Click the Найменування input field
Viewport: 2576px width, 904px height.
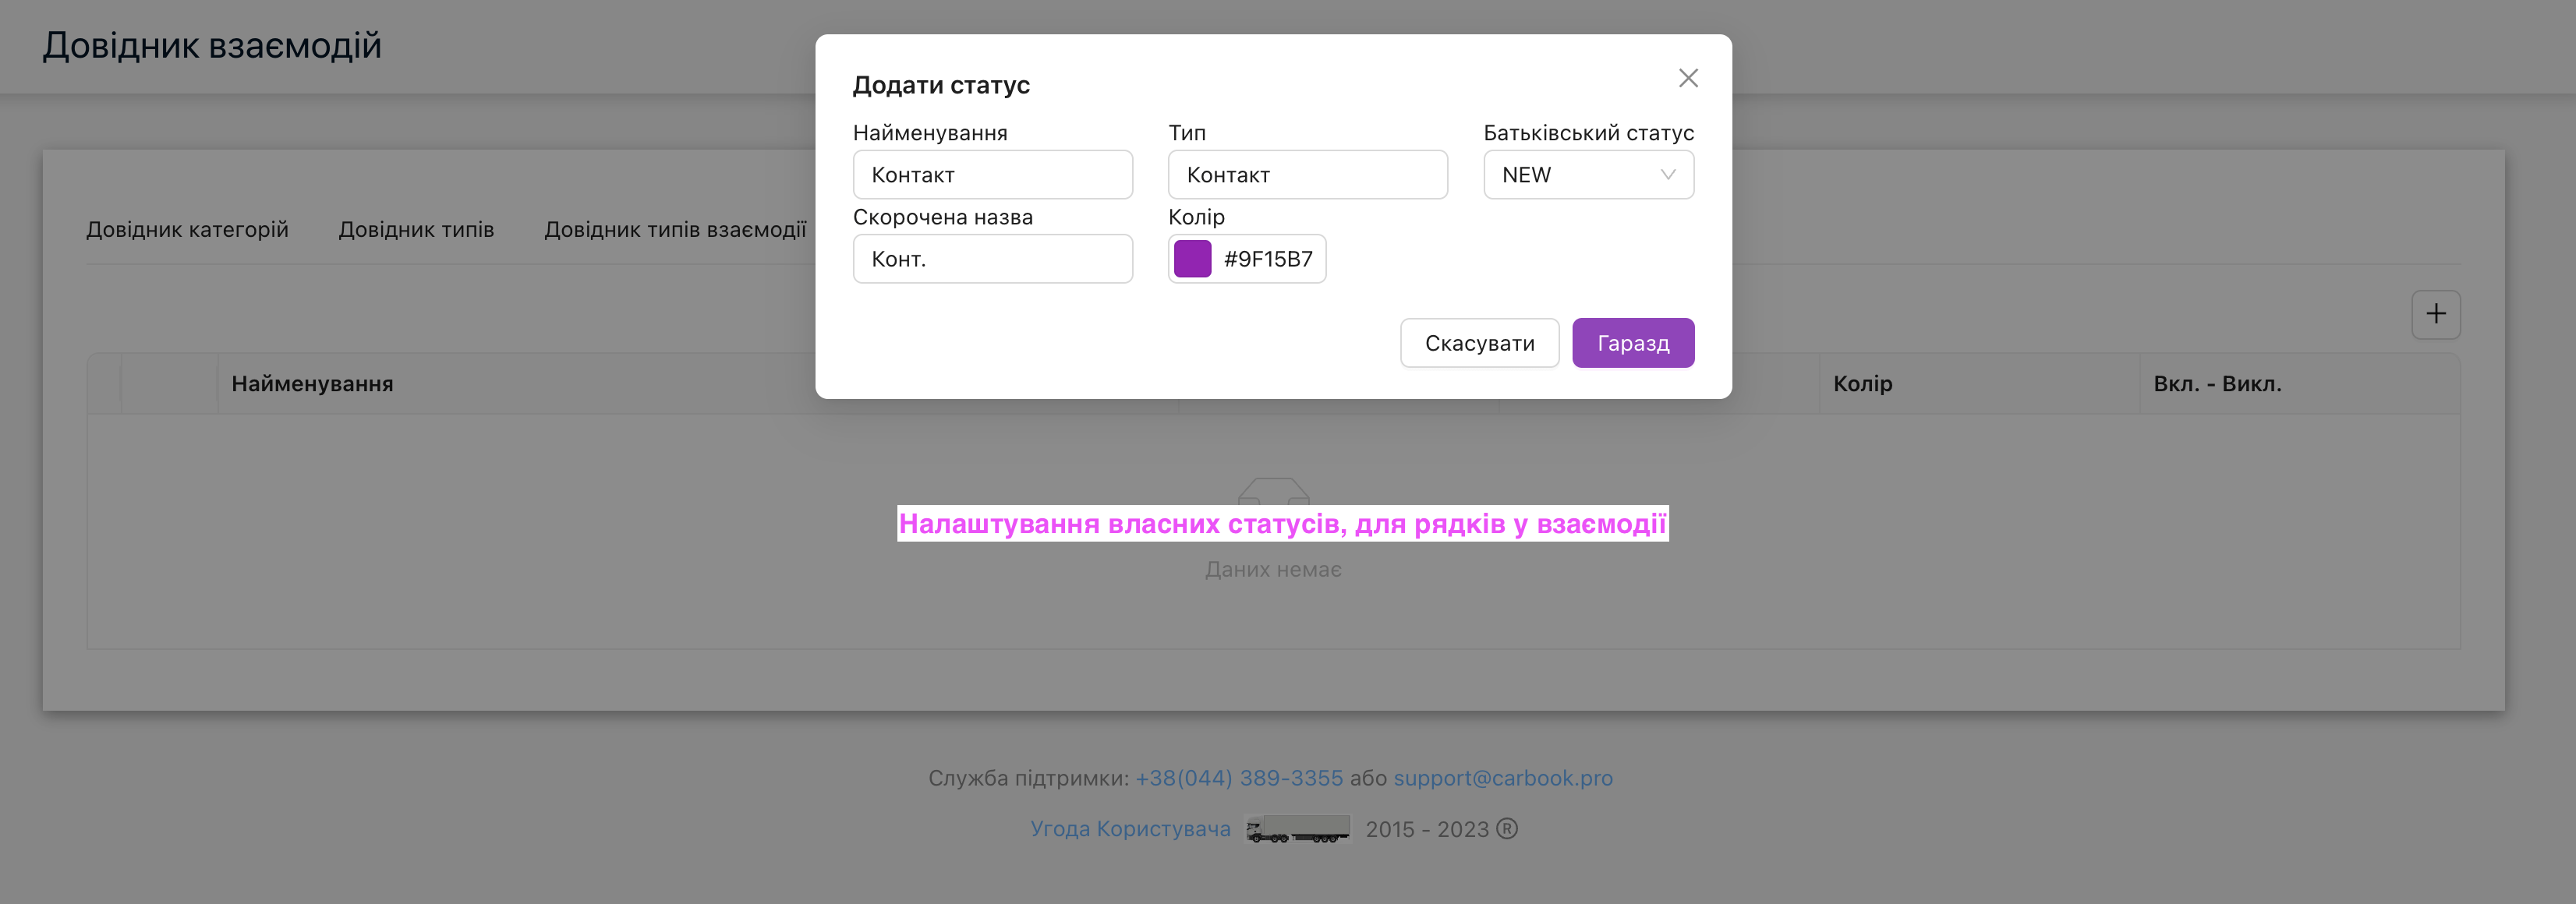(992, 175)
